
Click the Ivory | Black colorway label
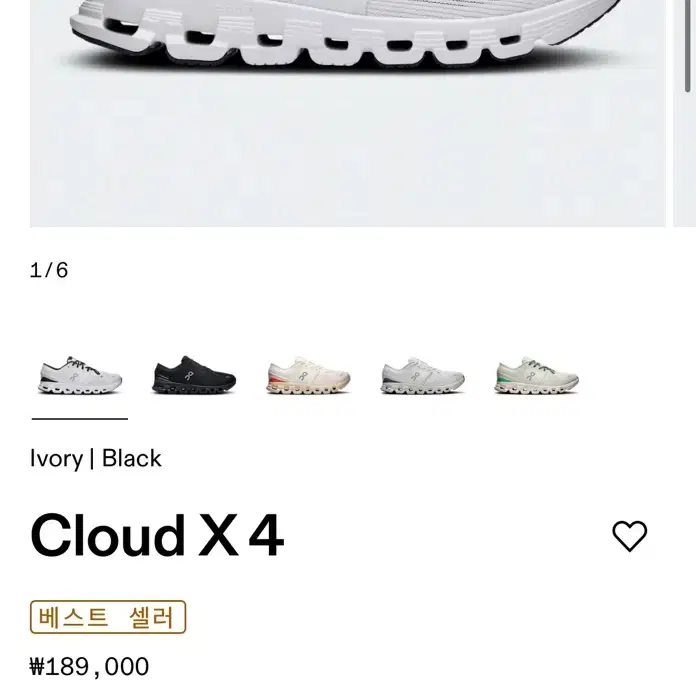click(96, 458)
